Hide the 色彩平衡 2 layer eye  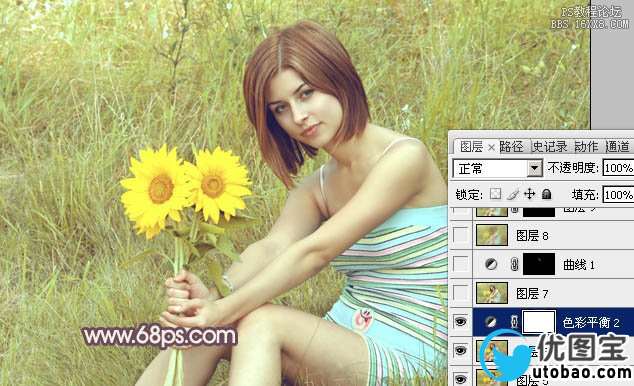460,322
